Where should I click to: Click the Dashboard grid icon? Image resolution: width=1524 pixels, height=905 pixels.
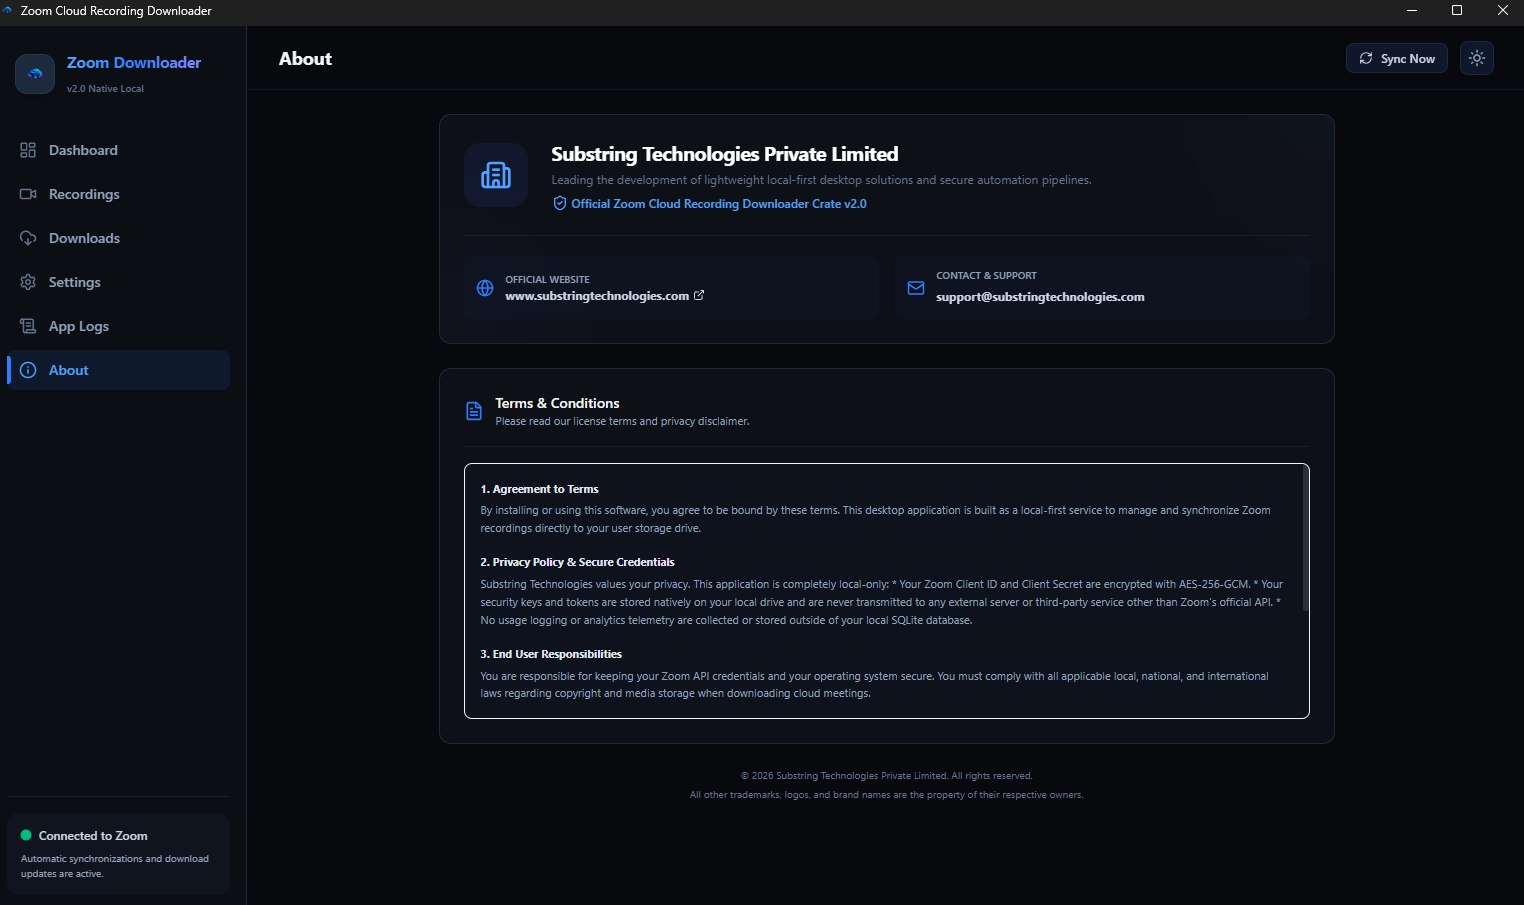tap(28, 150)
